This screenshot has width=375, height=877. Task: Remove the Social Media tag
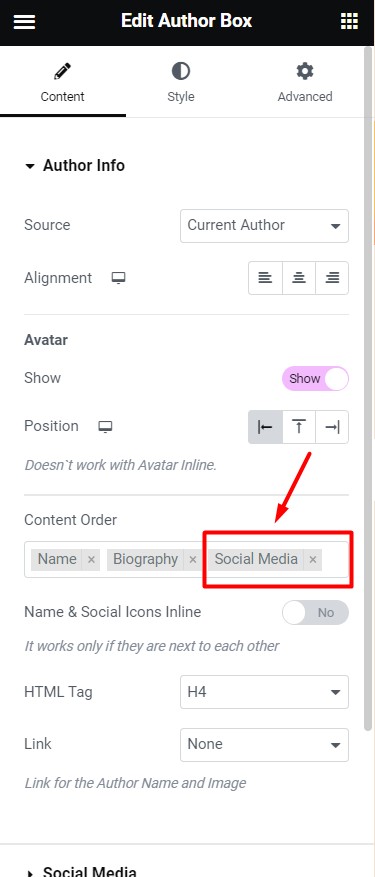click(313, 559)
